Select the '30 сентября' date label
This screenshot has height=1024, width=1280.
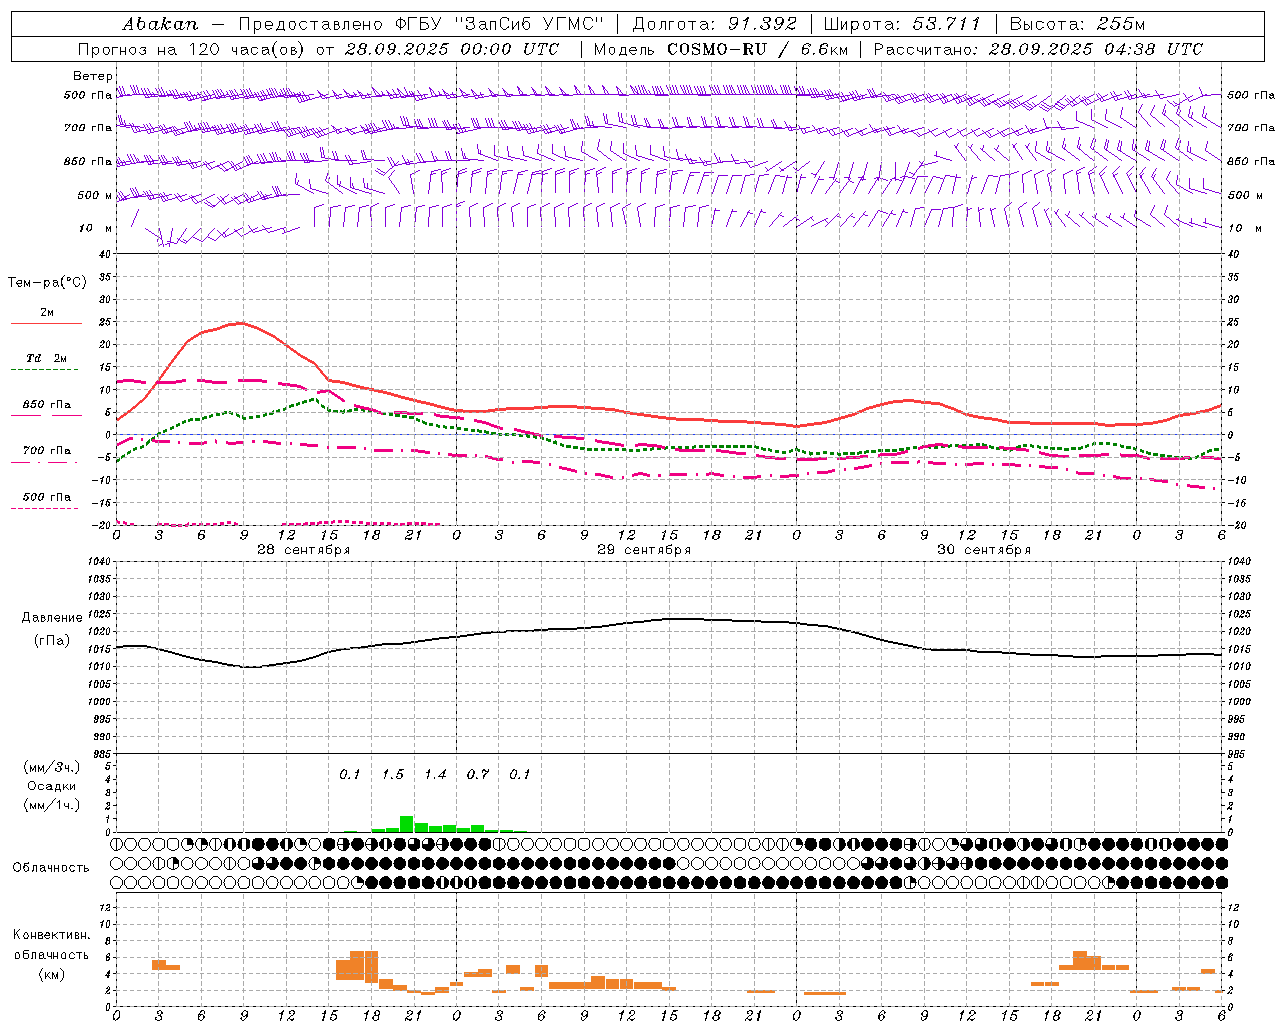(x=984, y=550)
